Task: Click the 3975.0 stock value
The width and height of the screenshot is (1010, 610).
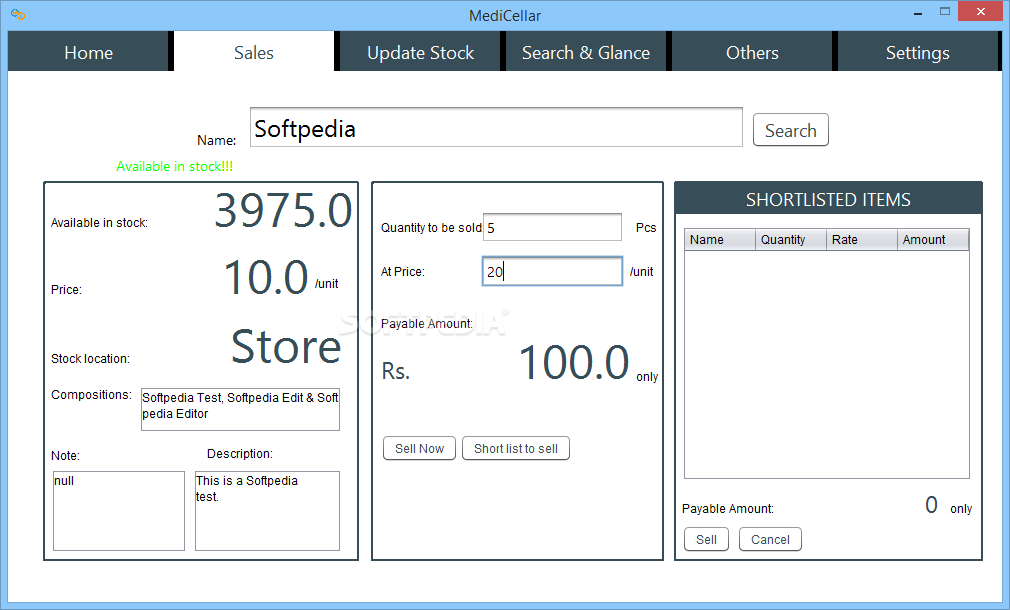Action: point(283,211)
